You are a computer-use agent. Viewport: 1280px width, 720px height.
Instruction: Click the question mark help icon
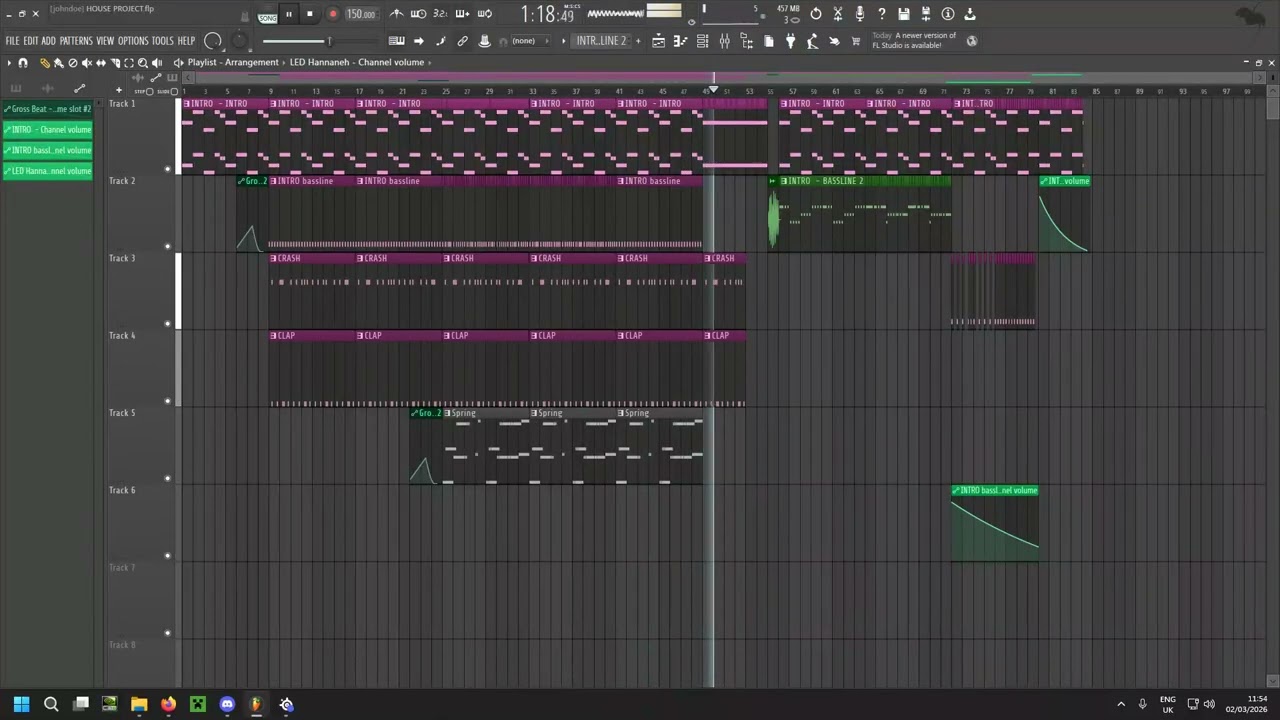pos(882,14)
